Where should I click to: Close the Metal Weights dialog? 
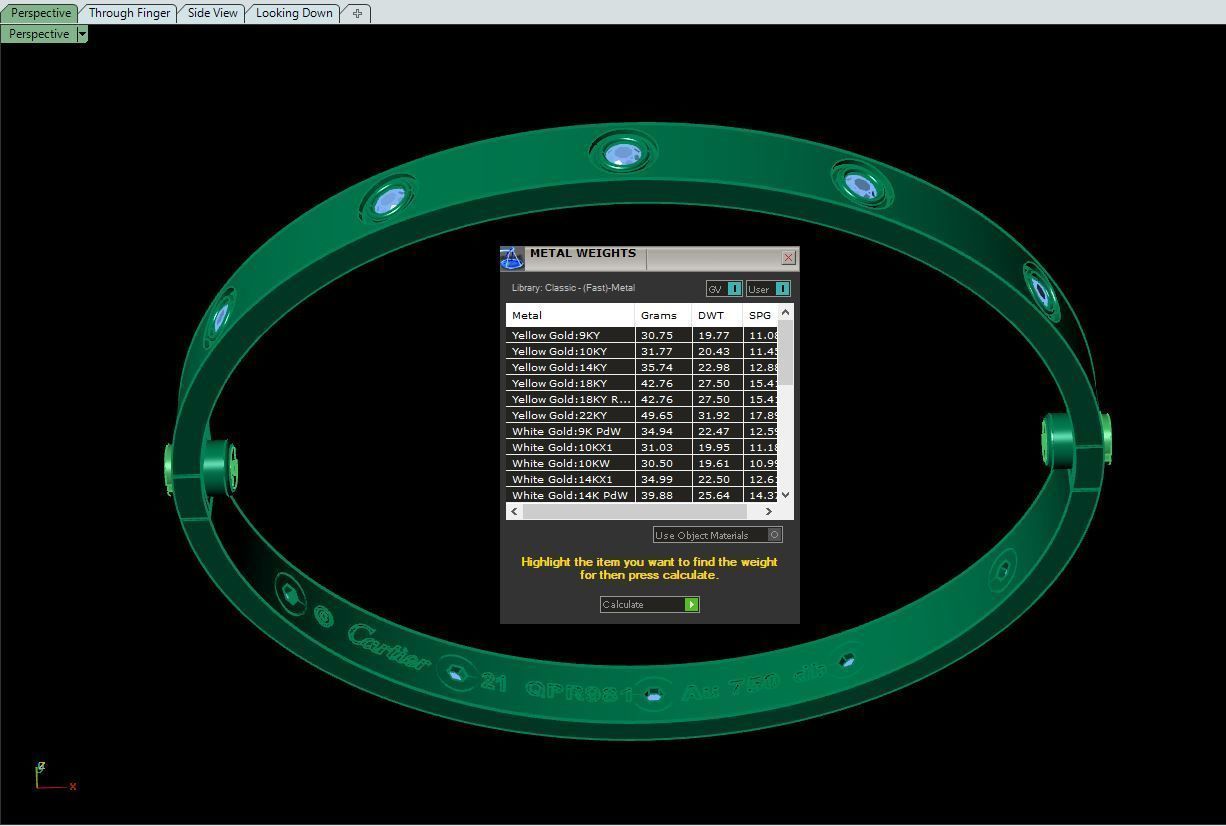pyautogui.click(x=788, y=258)
